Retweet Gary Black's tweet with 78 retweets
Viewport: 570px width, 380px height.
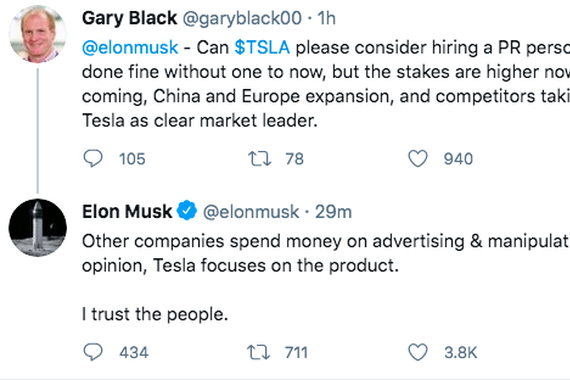(x=260, y=159)
